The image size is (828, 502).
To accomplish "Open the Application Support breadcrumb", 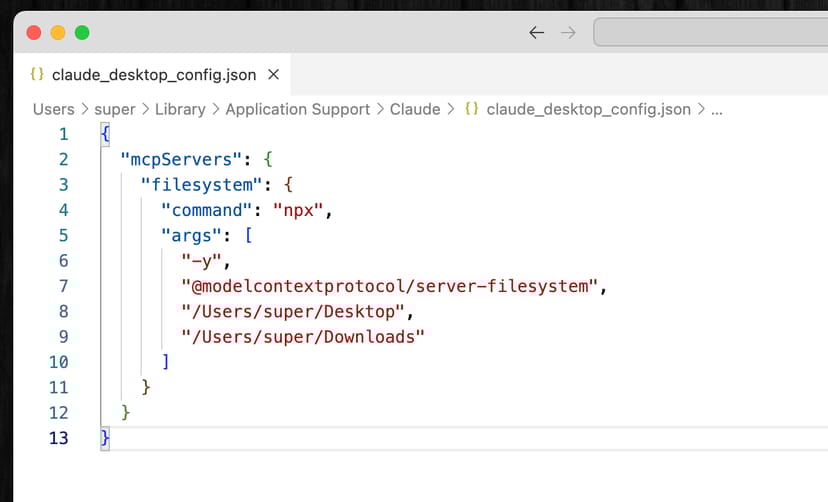I will pyautogui.click(x=297, y=109).
